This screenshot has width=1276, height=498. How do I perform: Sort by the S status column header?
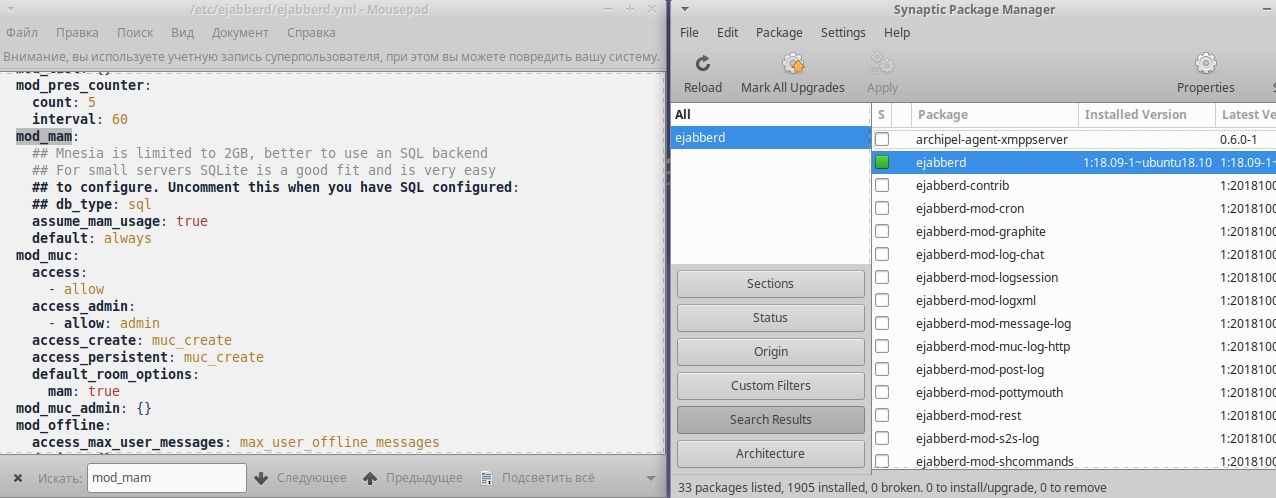tap(881, 114)
